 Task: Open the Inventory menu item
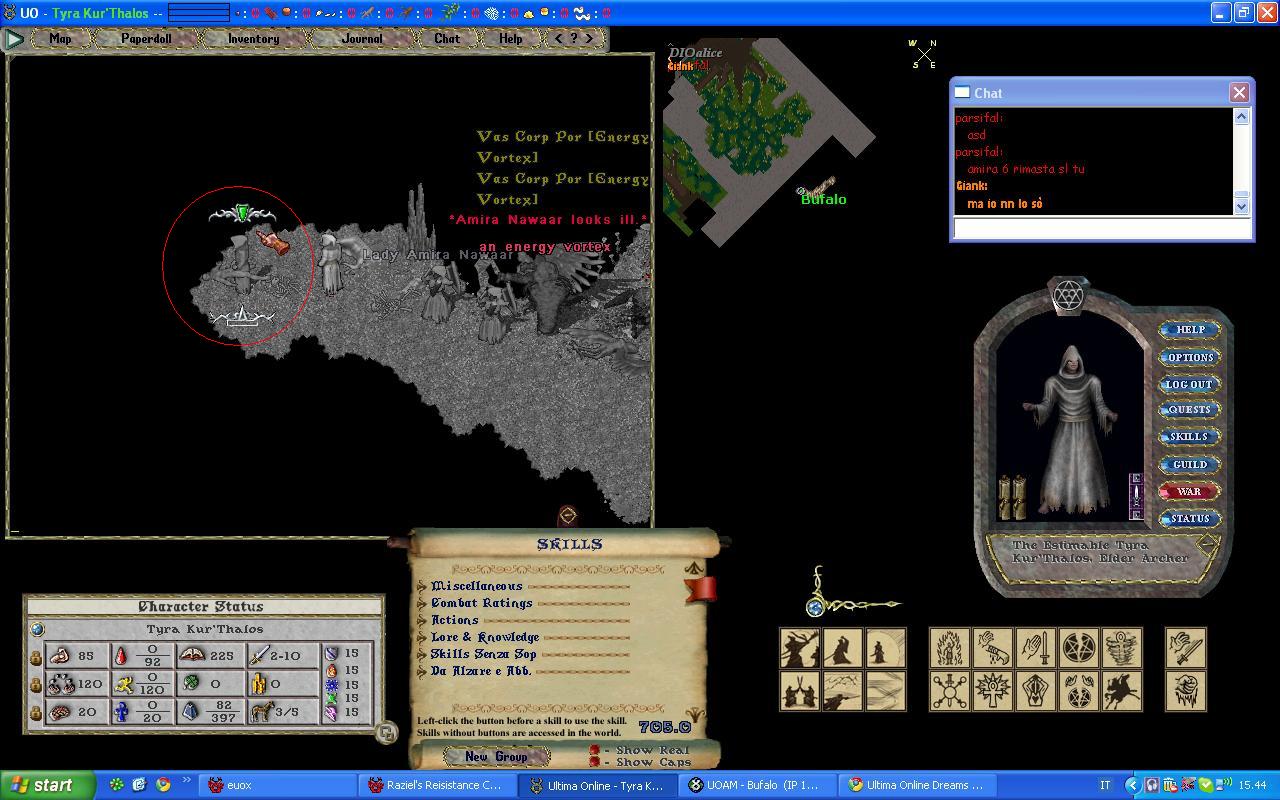point(253,39)
